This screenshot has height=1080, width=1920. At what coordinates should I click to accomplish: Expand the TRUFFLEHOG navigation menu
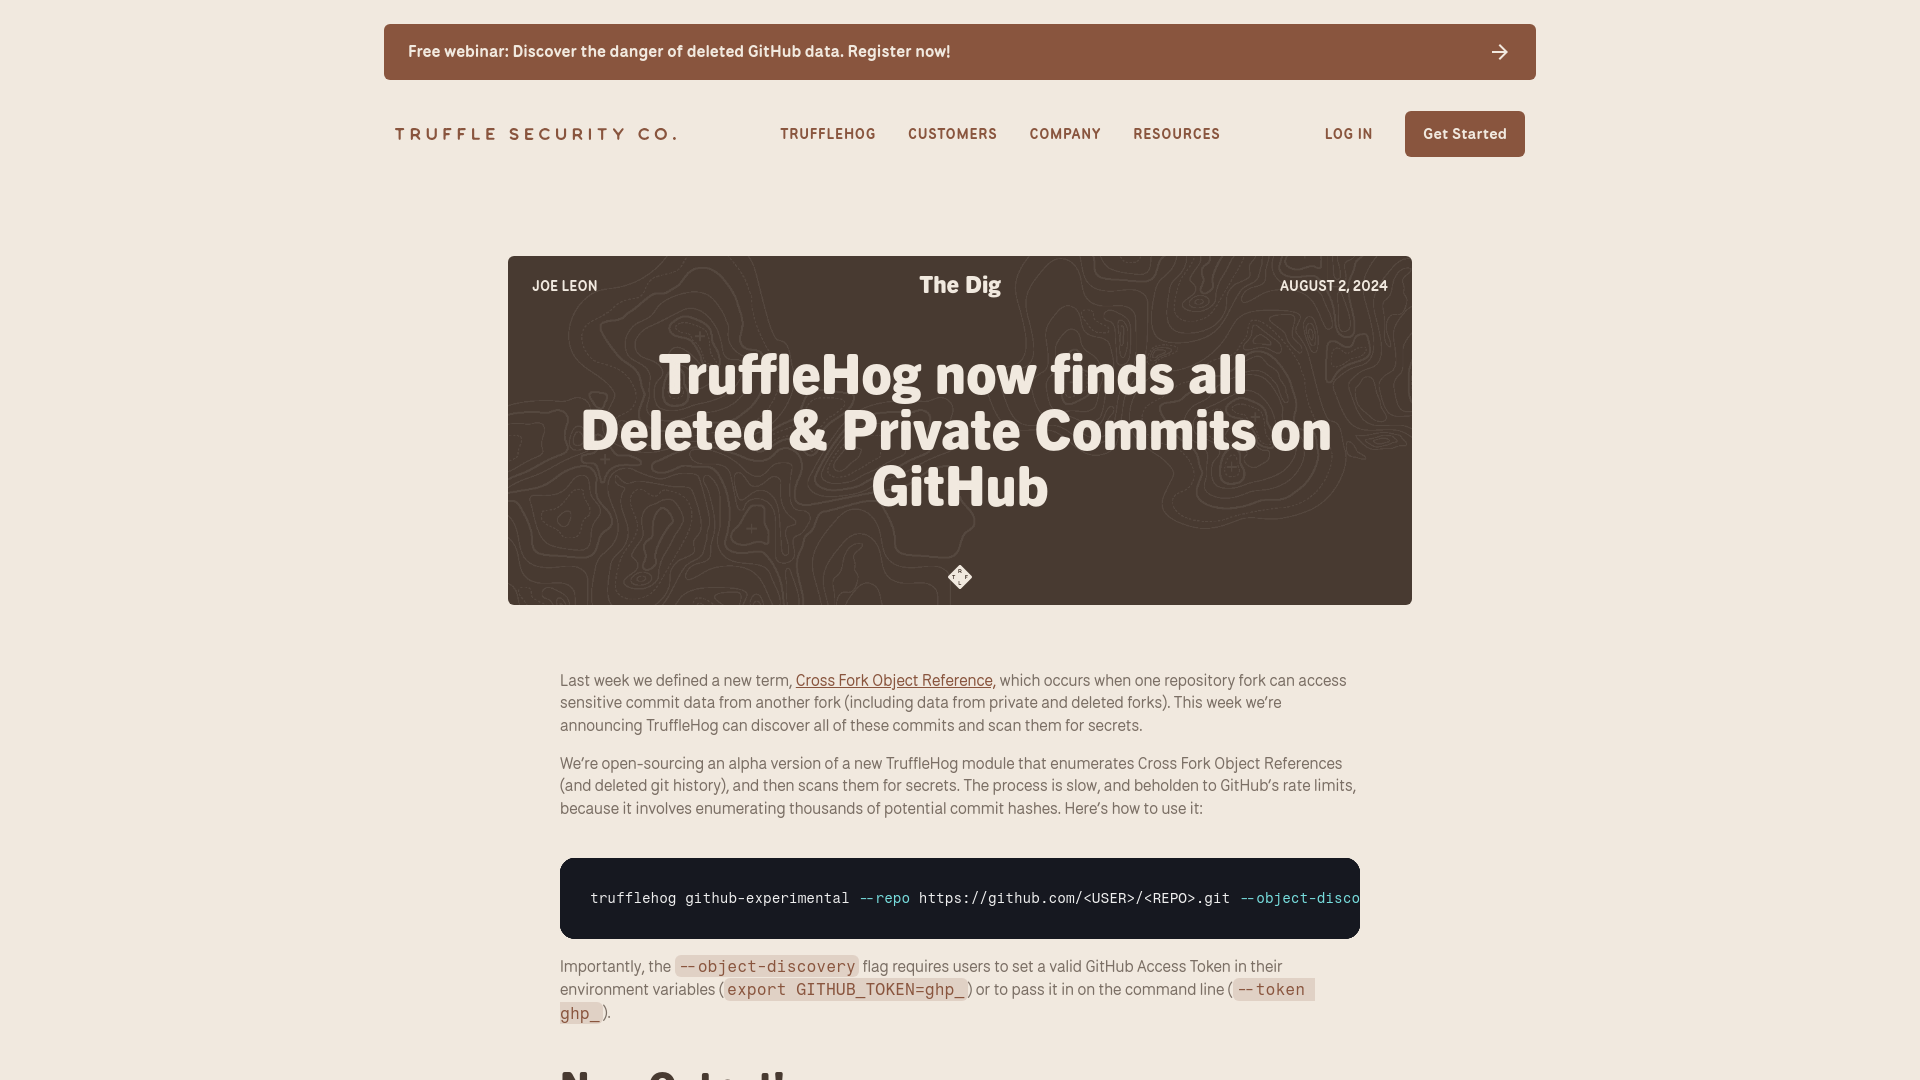pos(828,133)
